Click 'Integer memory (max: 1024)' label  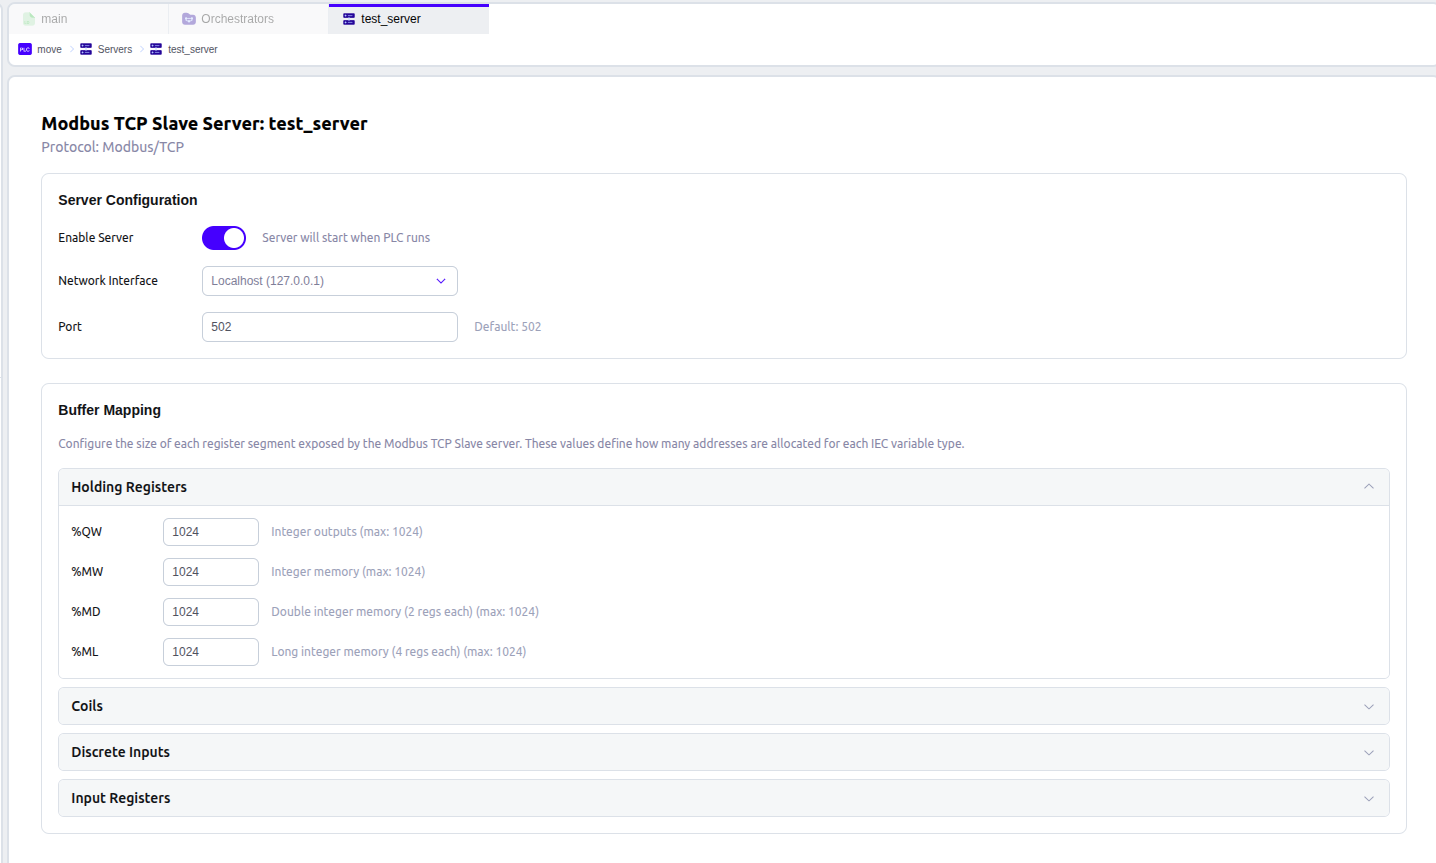click(x=348, y=572)
